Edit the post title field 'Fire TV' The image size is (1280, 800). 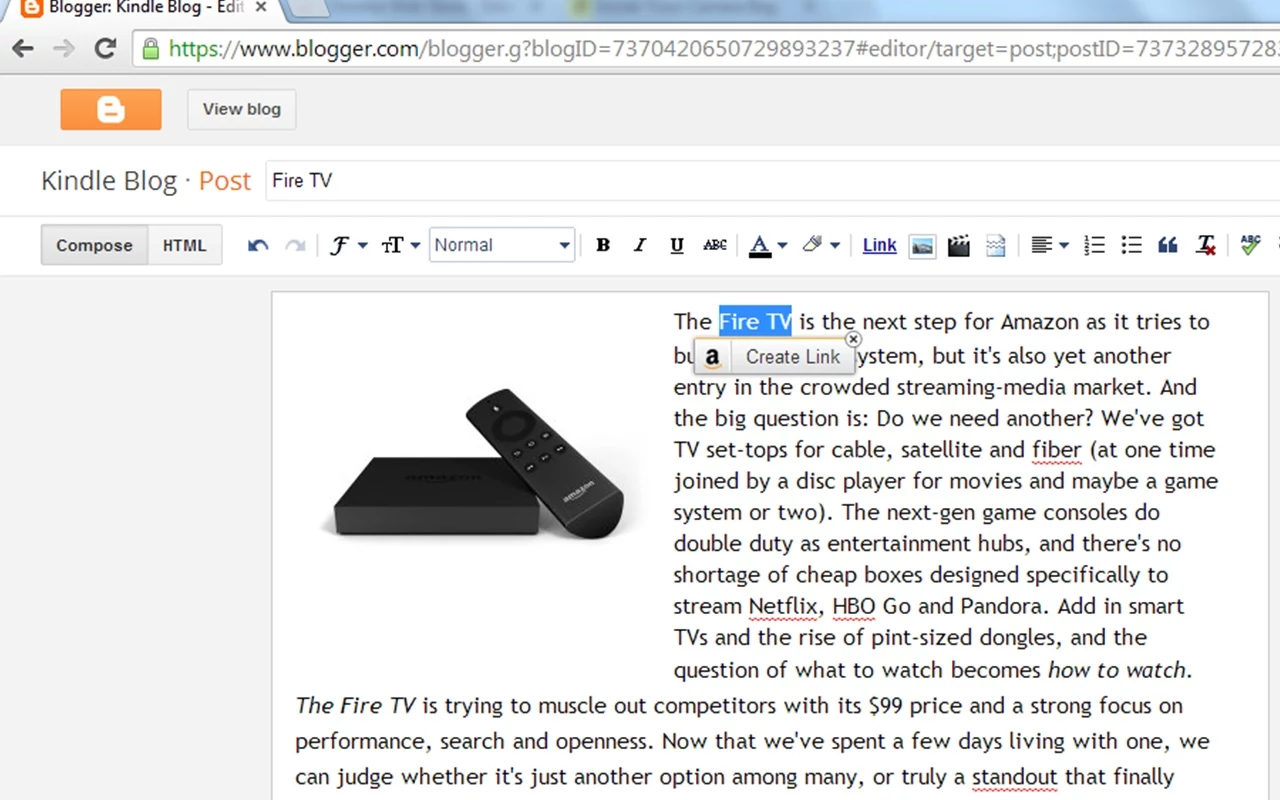pos(772,181)
